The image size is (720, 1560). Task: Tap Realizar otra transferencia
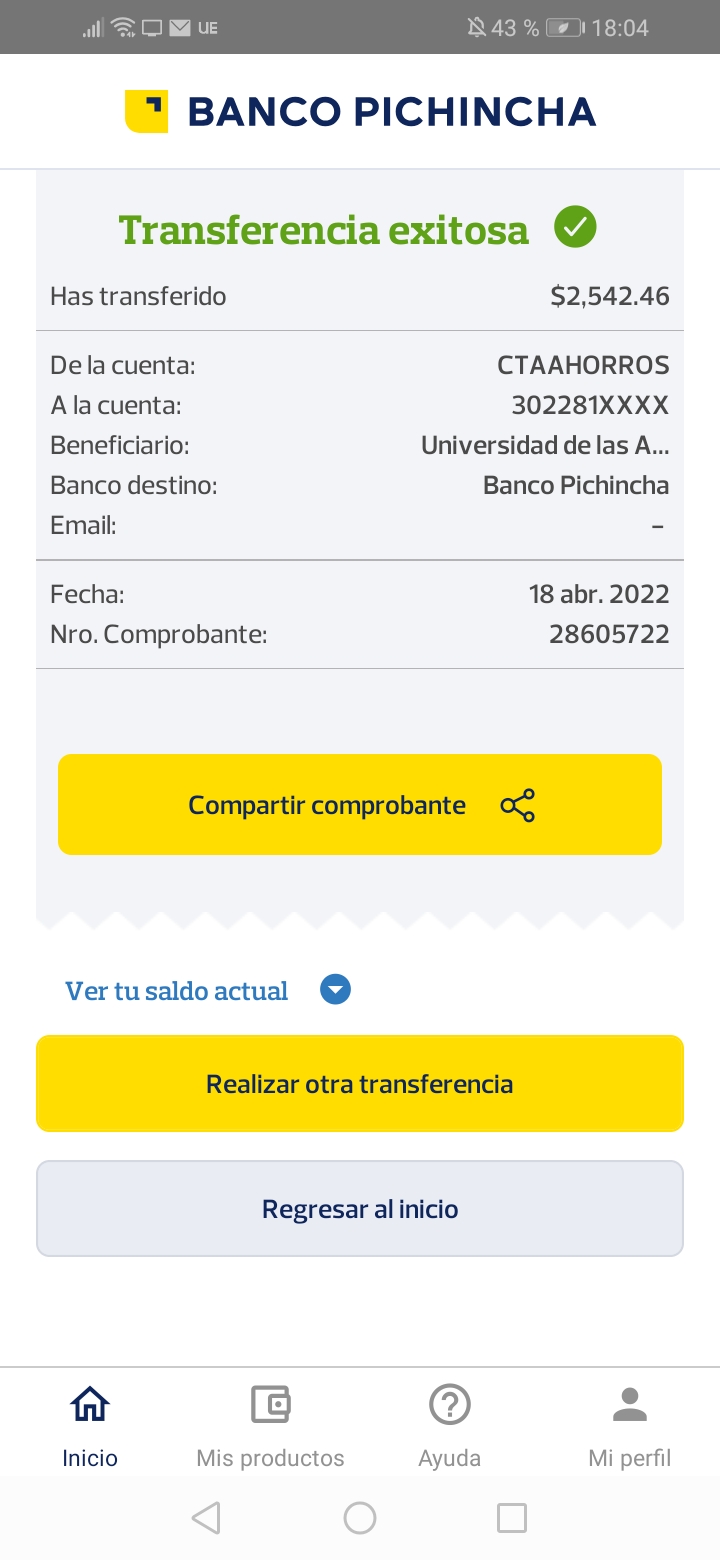(x=360, y=1084)
